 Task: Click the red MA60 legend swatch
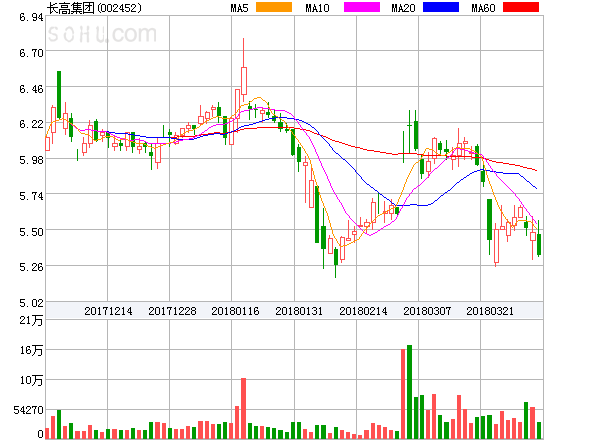[x=520, y=8]
